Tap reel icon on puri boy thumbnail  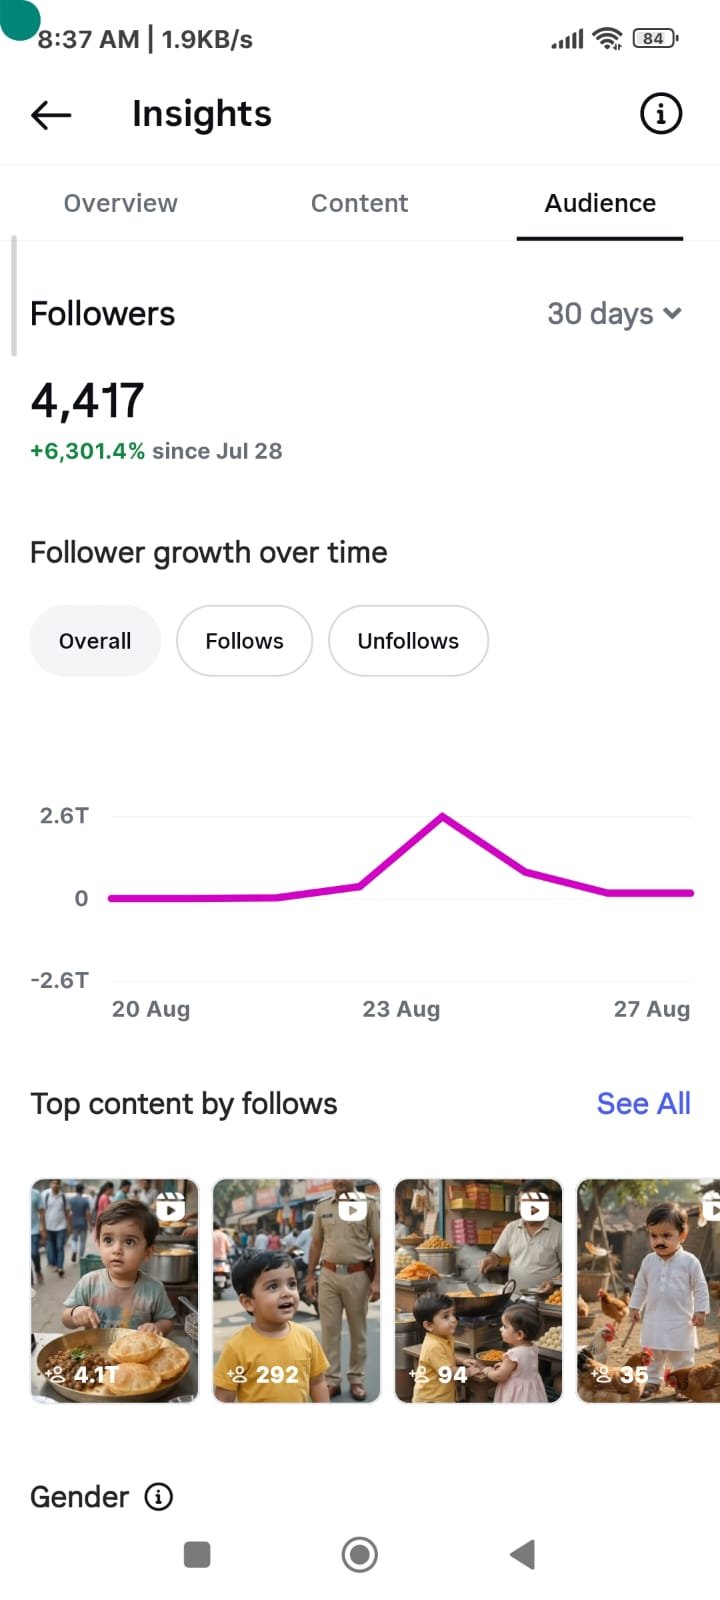coord(172,1207)
